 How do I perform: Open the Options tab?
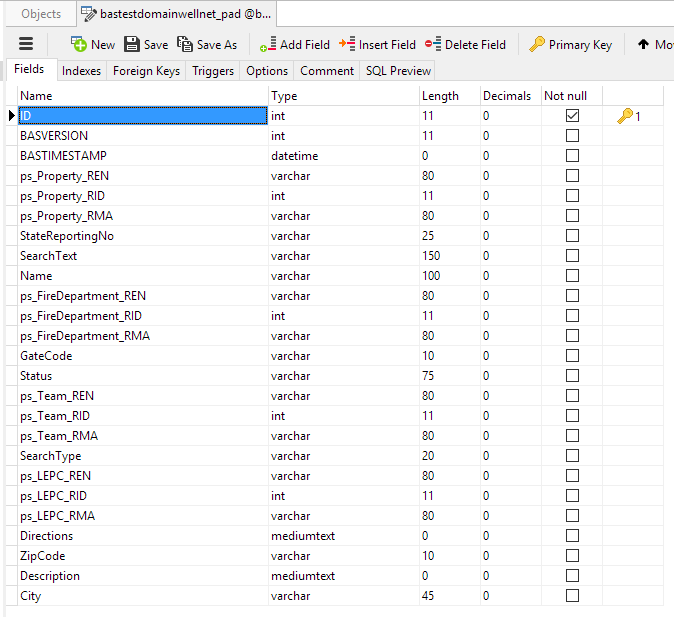[x=267, y=71]
